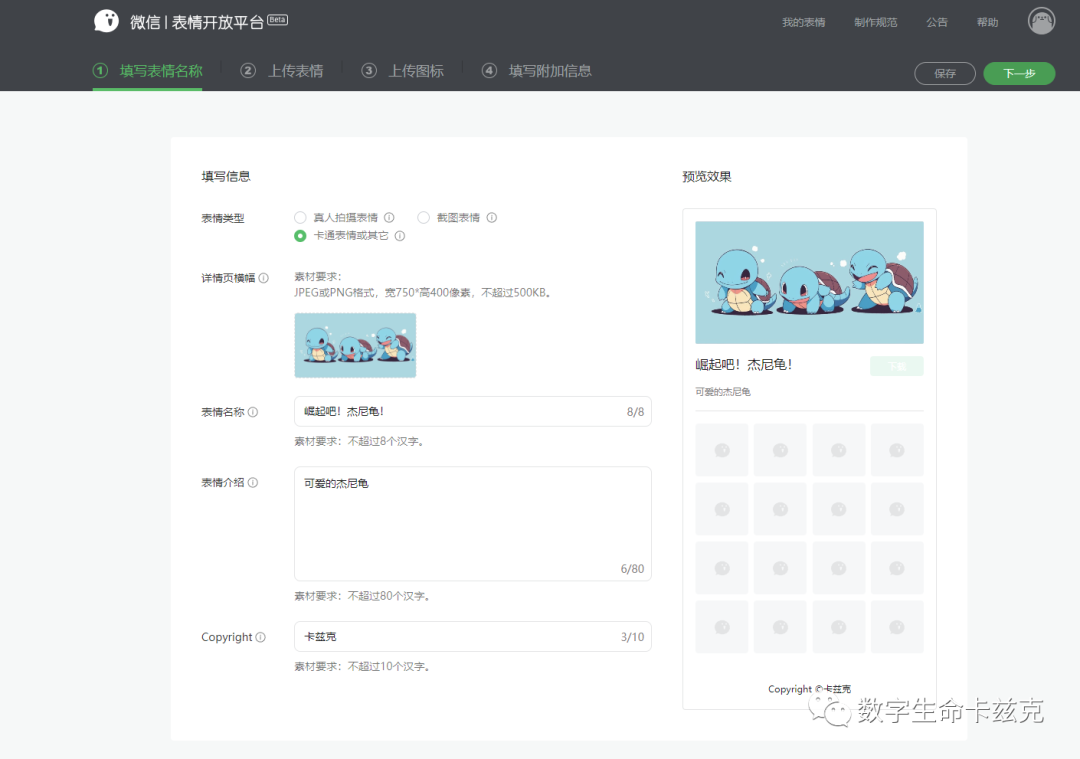Select the 真人拍摄表情 radio button
Viewport: 1080px width, 759px height.
pyautogui.click(x=300, y=218)
